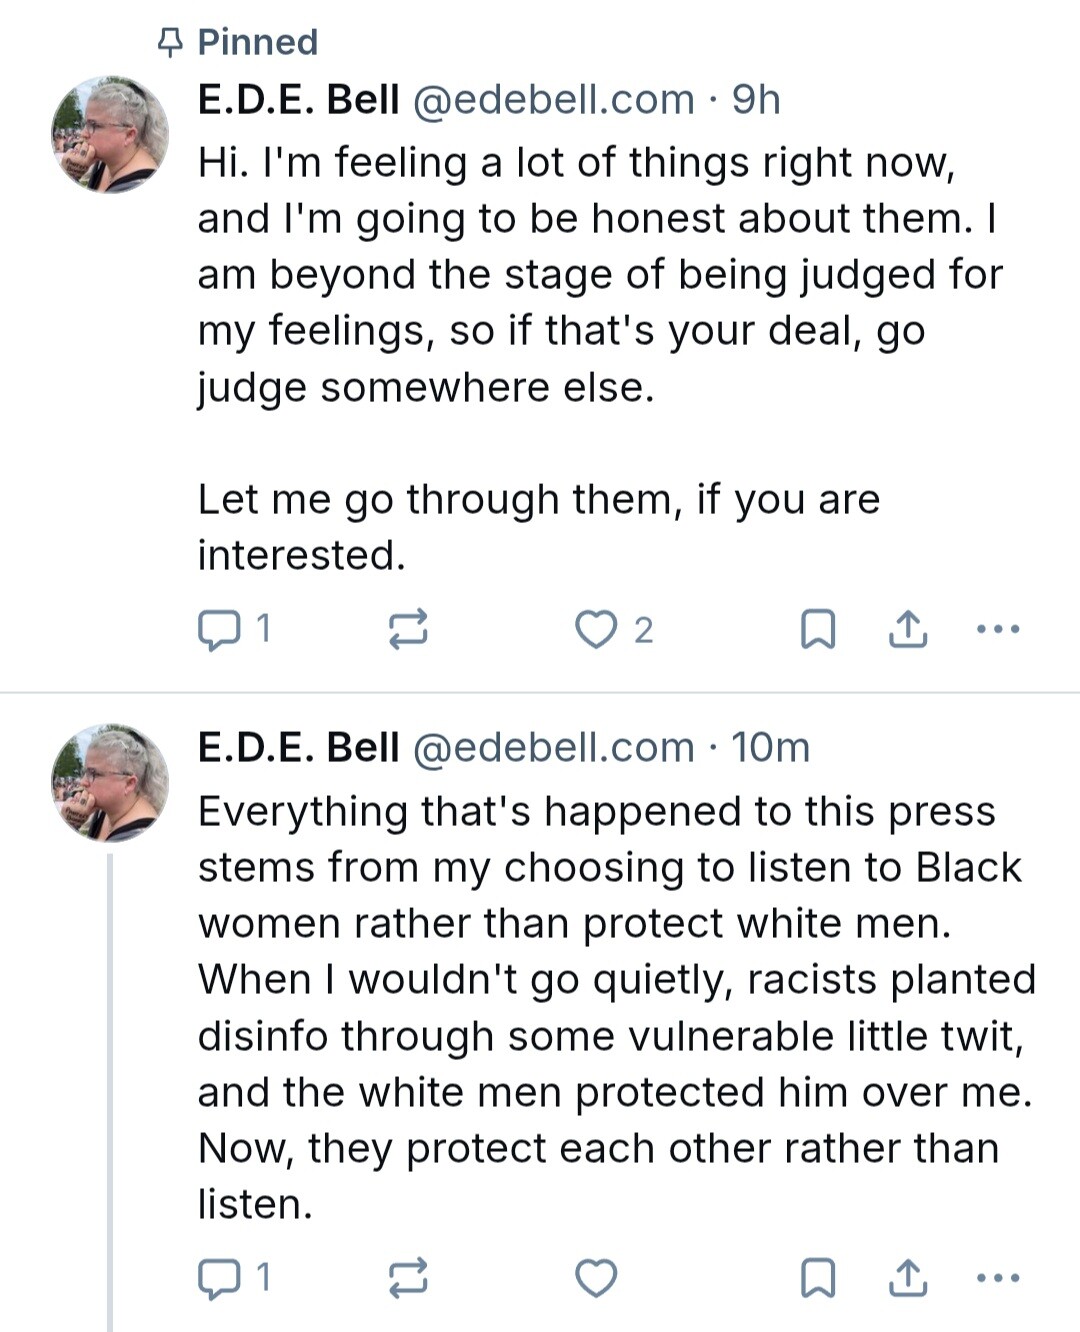The height and width of the screenshot is (1332, 1080).
Task: Bookmark the 10m post
Action: pyautogui.click(x=819, y=1278)
